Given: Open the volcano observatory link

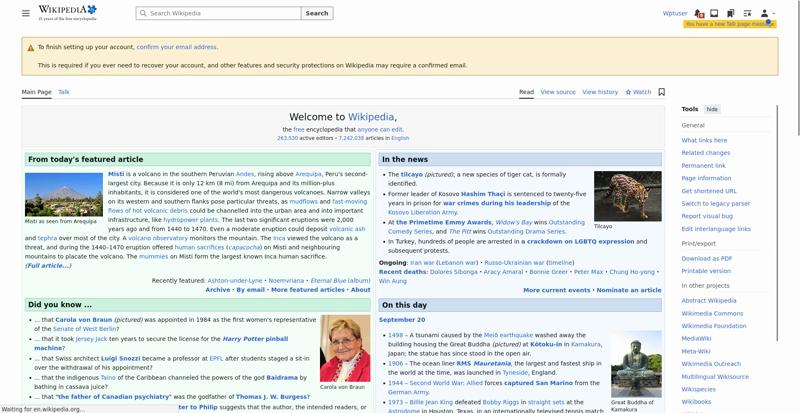Looking at the screenshot, I should [x=158, y=238].
